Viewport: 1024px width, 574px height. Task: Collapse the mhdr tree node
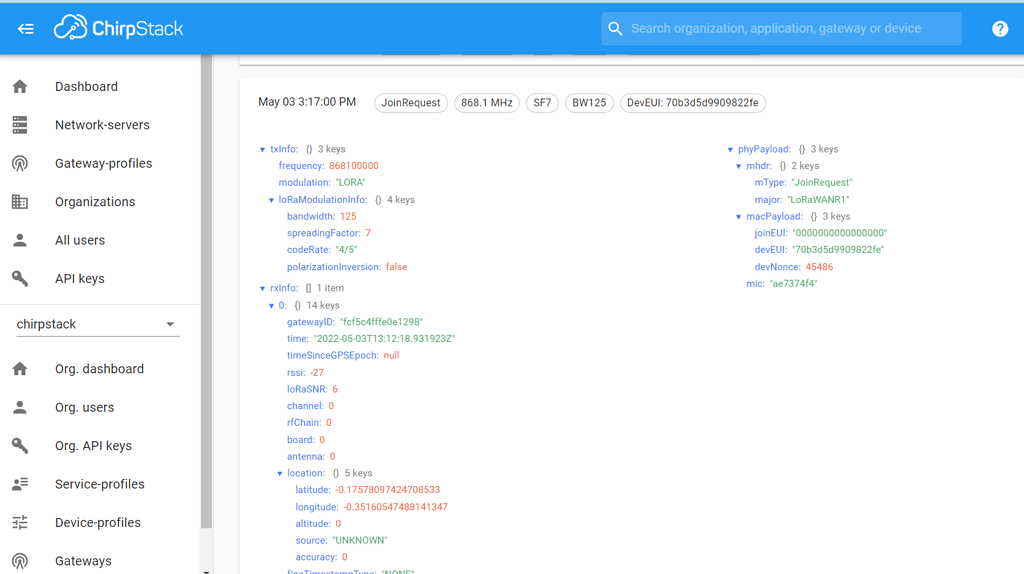(739, 167)
